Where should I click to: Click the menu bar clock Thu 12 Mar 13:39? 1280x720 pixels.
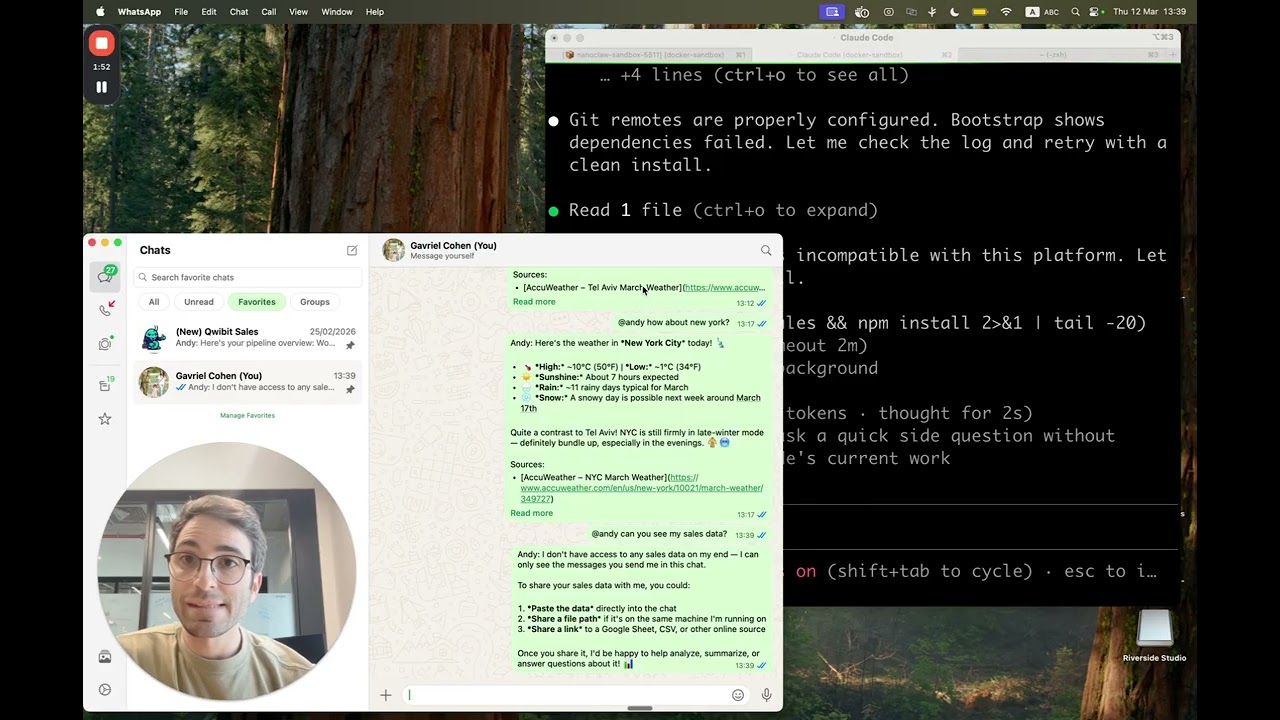tap(1149, 12)
